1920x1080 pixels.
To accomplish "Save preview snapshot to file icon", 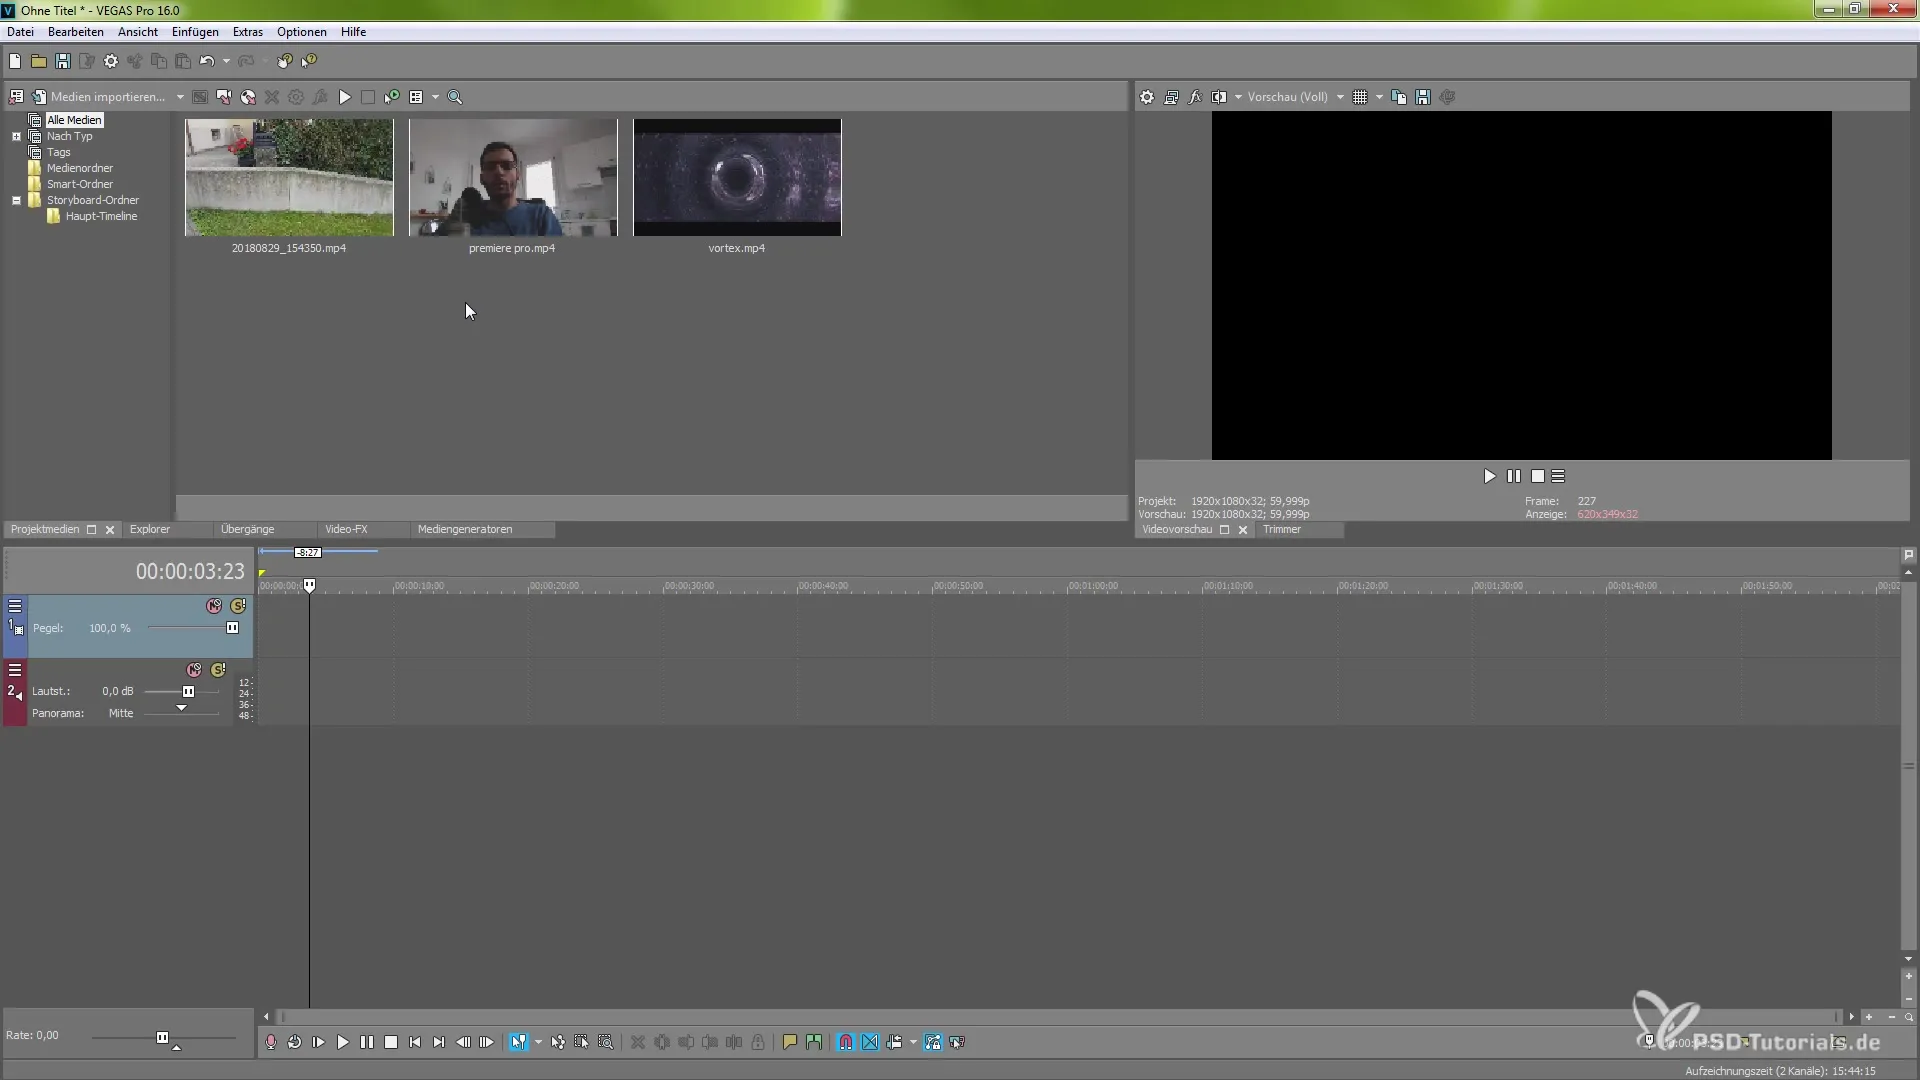I will point(1423,97).
